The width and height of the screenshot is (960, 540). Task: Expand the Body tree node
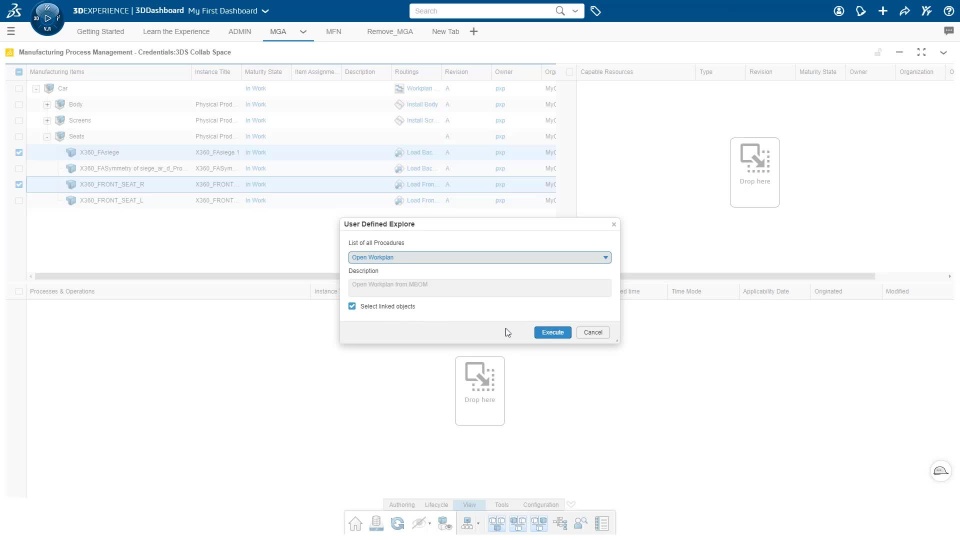coord(47,105)
